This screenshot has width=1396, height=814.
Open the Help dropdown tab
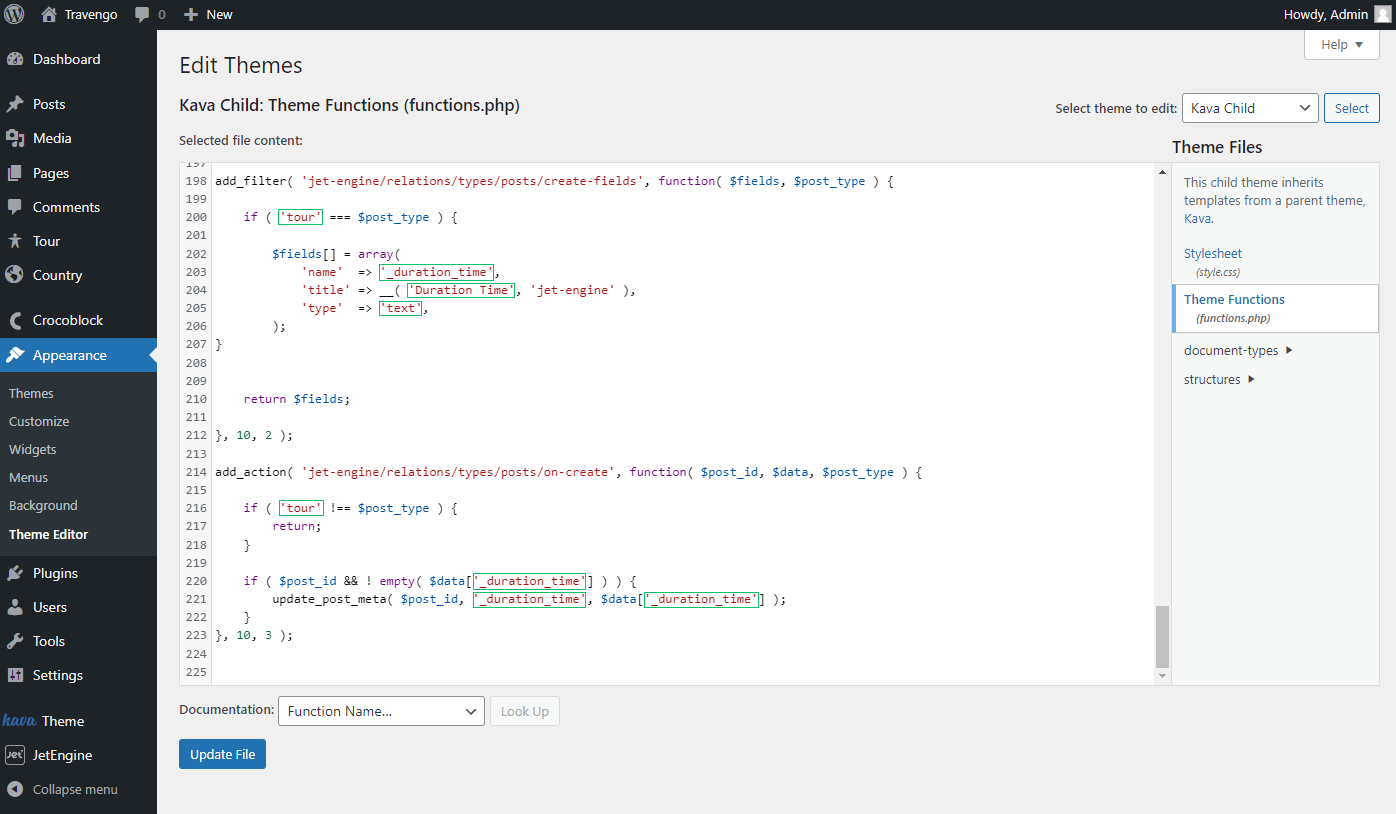pos(1342,45)
